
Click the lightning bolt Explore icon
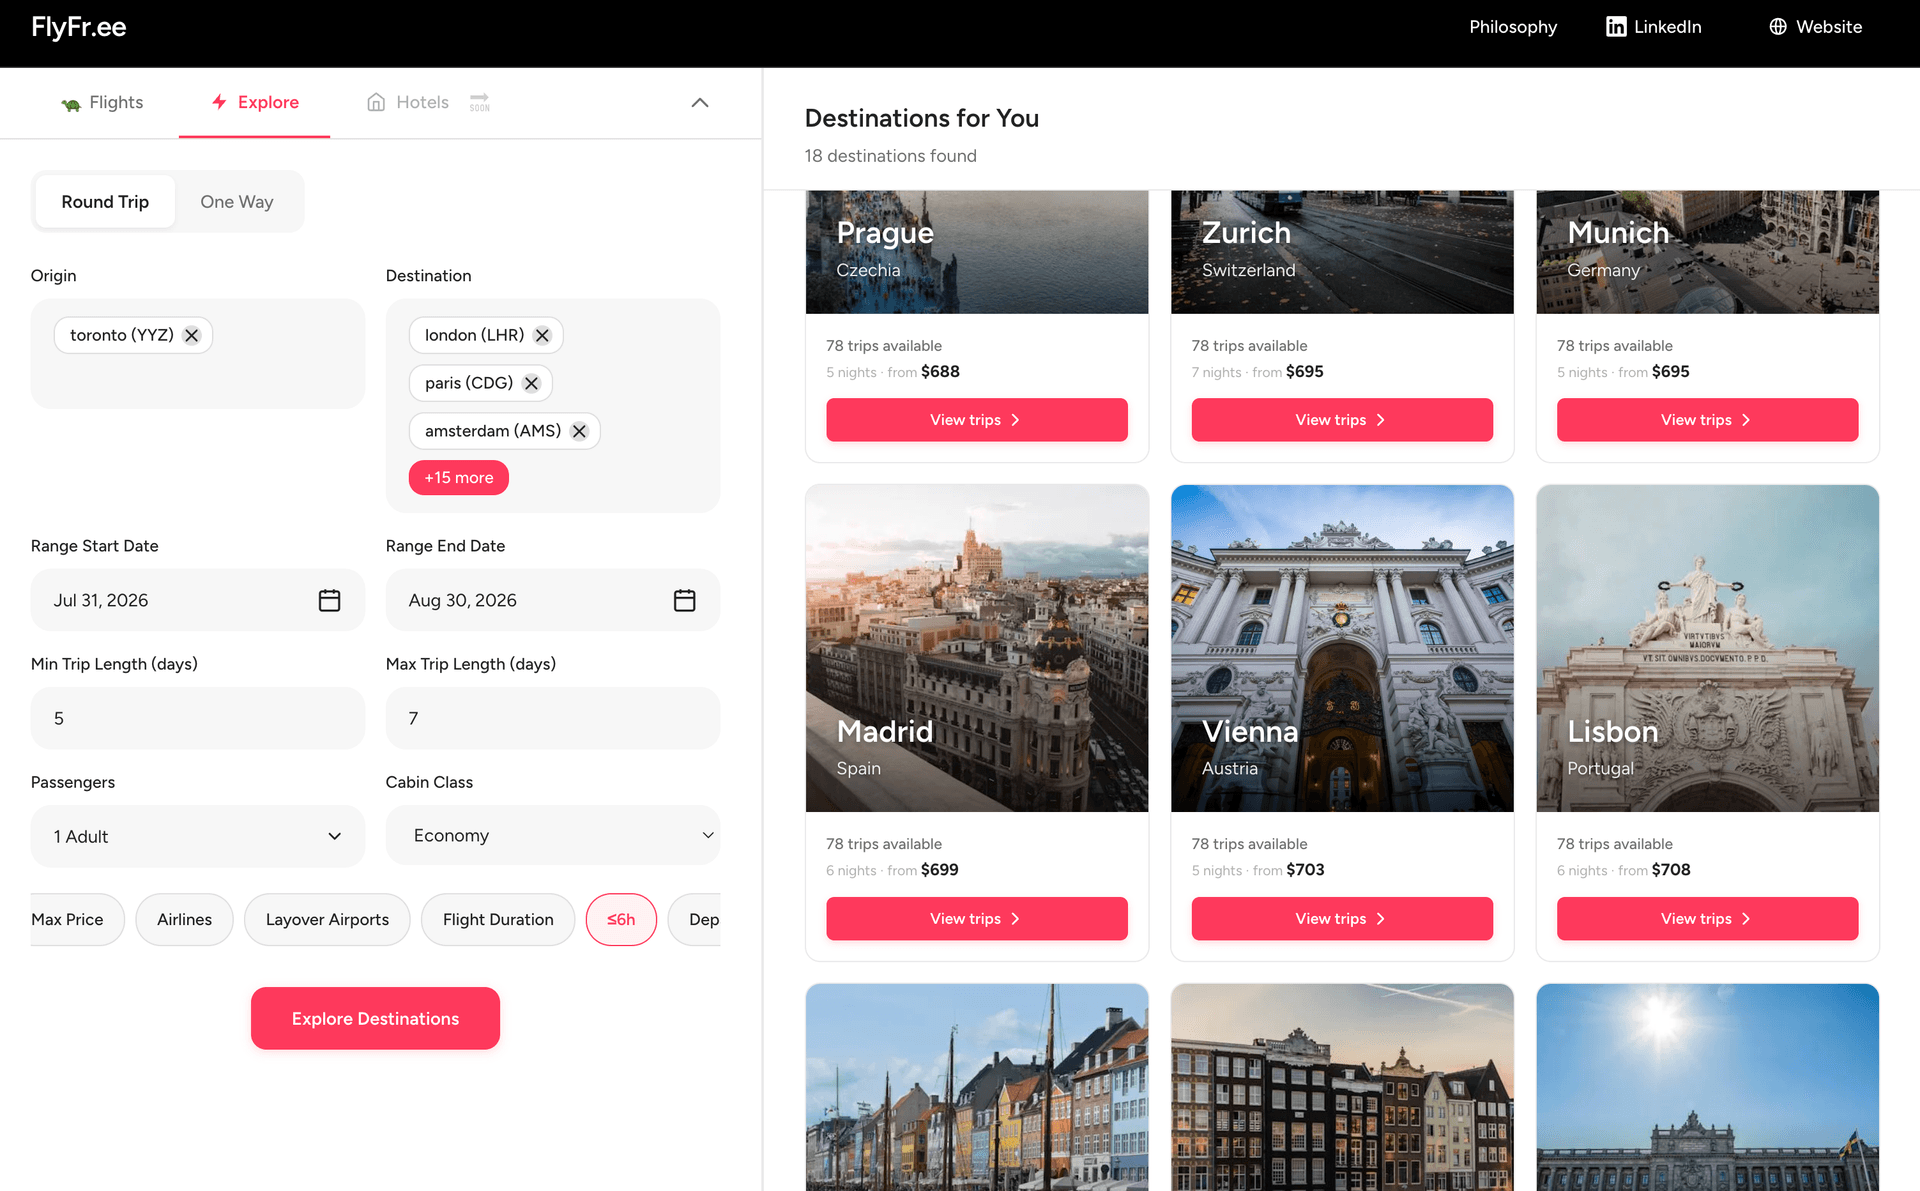tap(219, 102)
